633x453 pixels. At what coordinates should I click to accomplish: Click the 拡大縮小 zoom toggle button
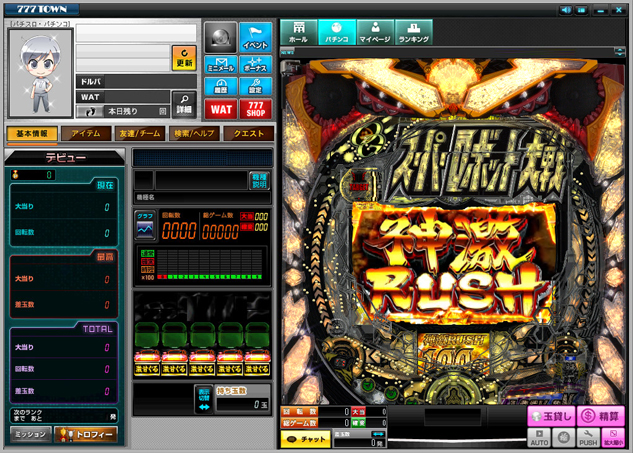(x=613, y=438)
